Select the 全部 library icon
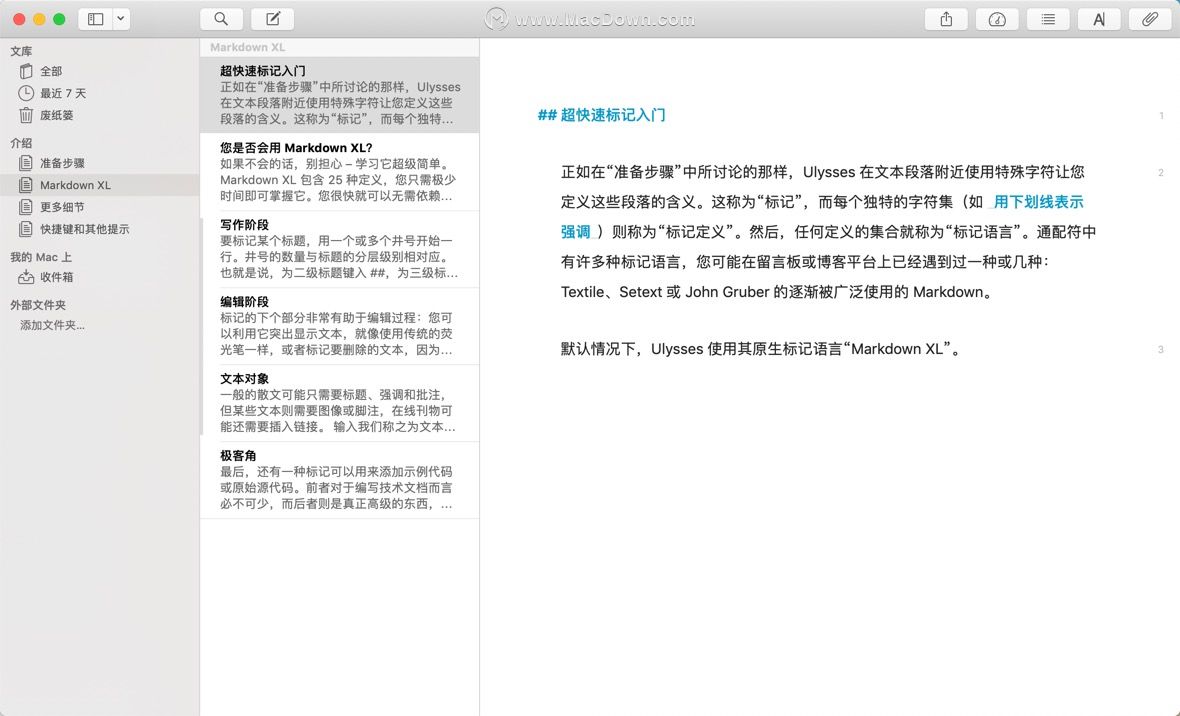1180x716 pixels. (x=26, y=71)
